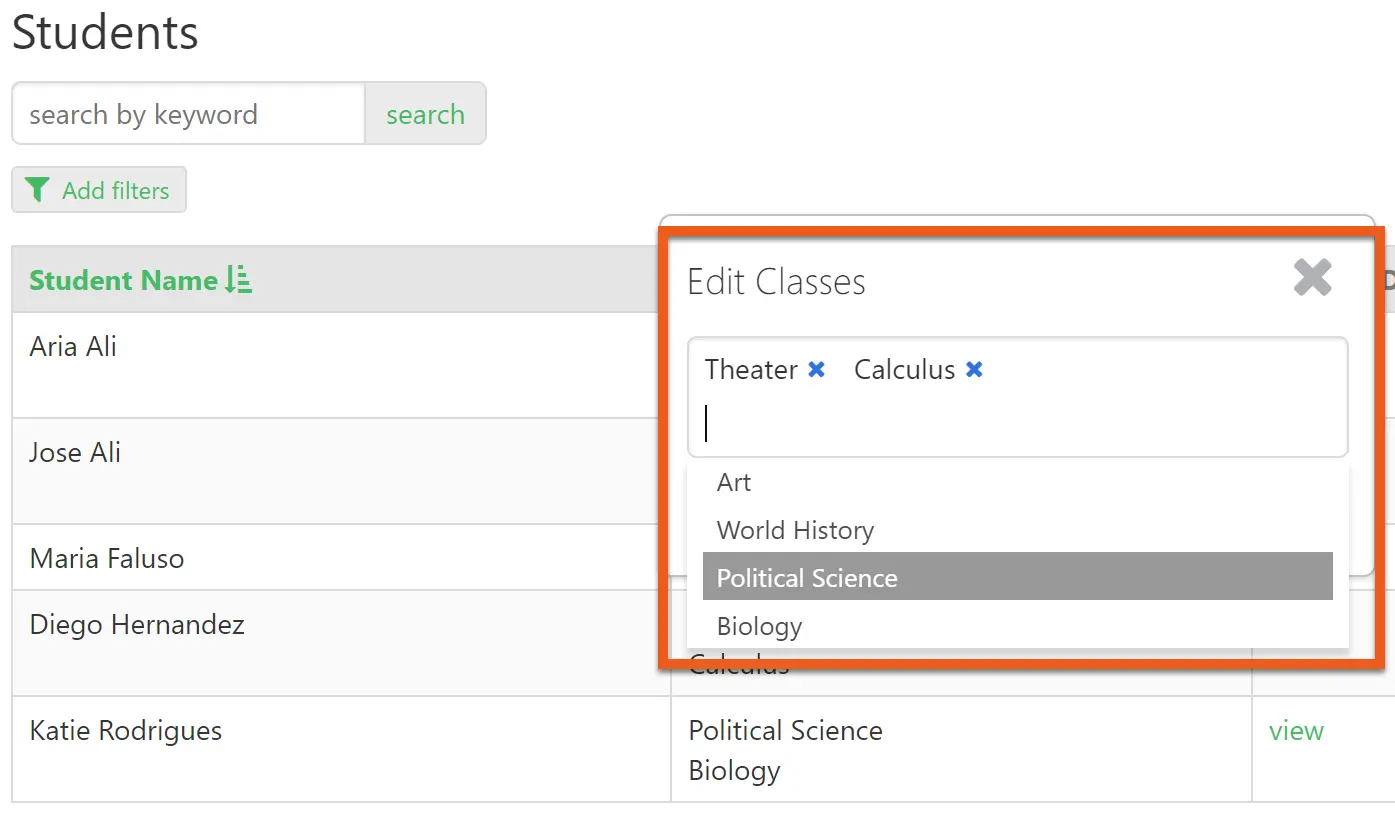Click the Student Name column header
Image resolution: width=1395 pixels, height=836 pixels.
point(123,280)
